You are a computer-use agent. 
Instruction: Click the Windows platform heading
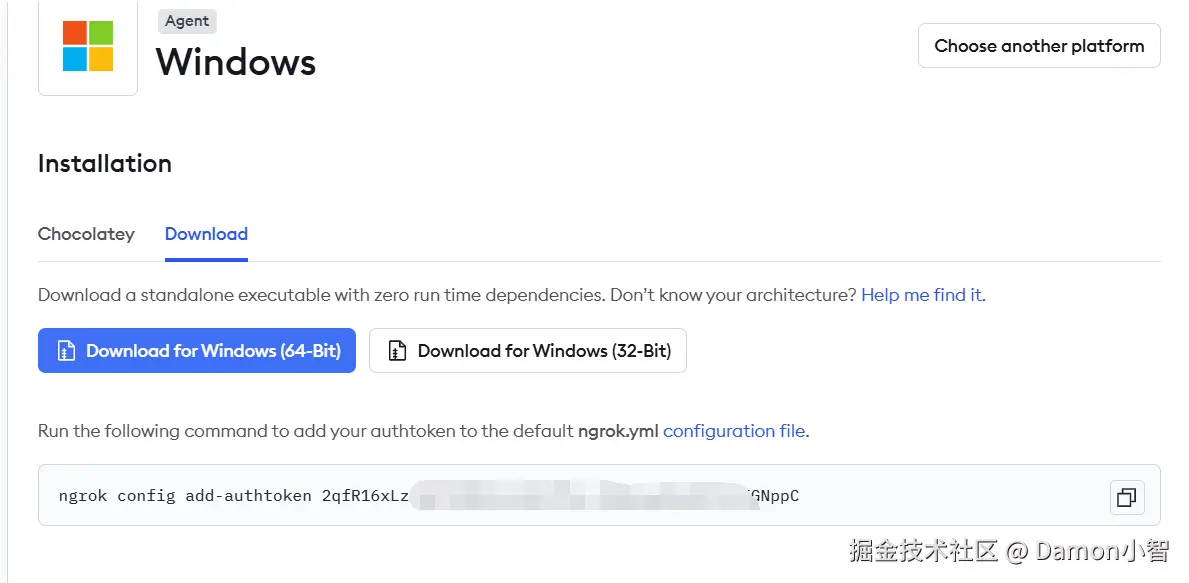[236, 62]
